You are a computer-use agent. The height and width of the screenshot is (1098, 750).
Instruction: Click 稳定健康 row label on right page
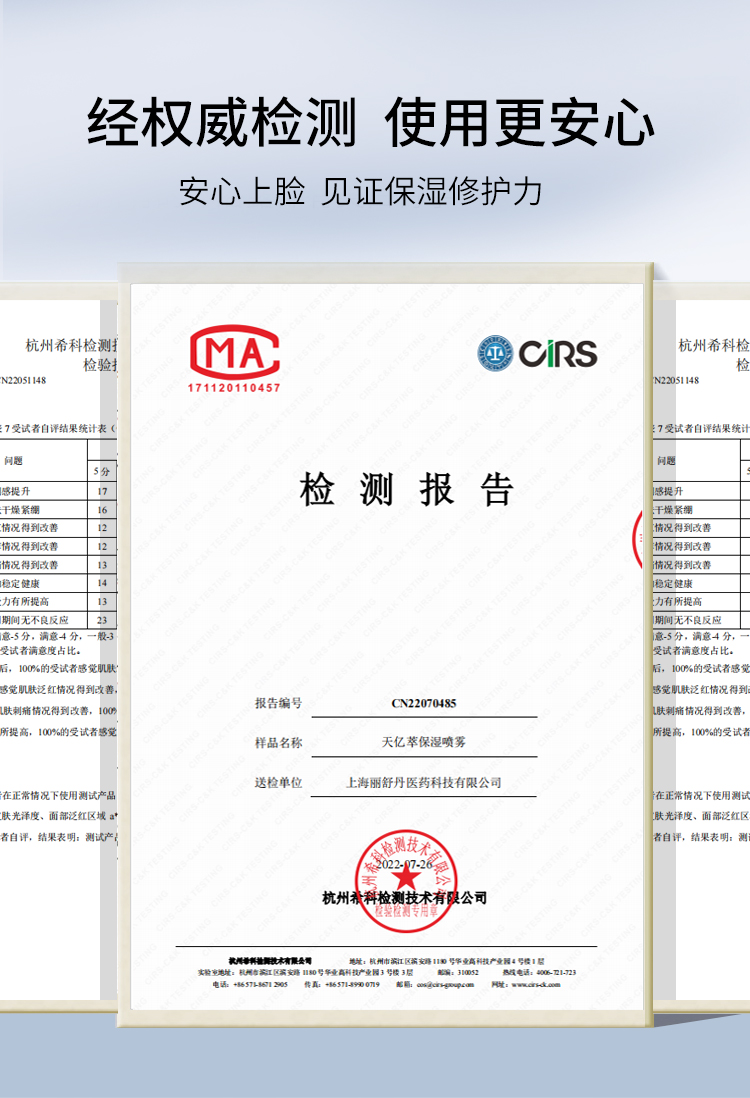coord(673,583)
